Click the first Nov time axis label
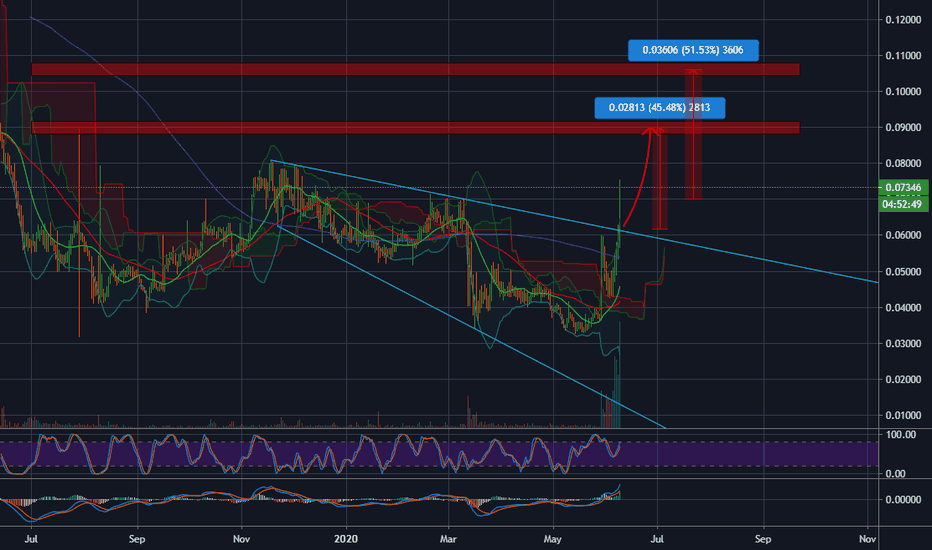The height and width of the screenshot is (550, 932). coord(241,539)
